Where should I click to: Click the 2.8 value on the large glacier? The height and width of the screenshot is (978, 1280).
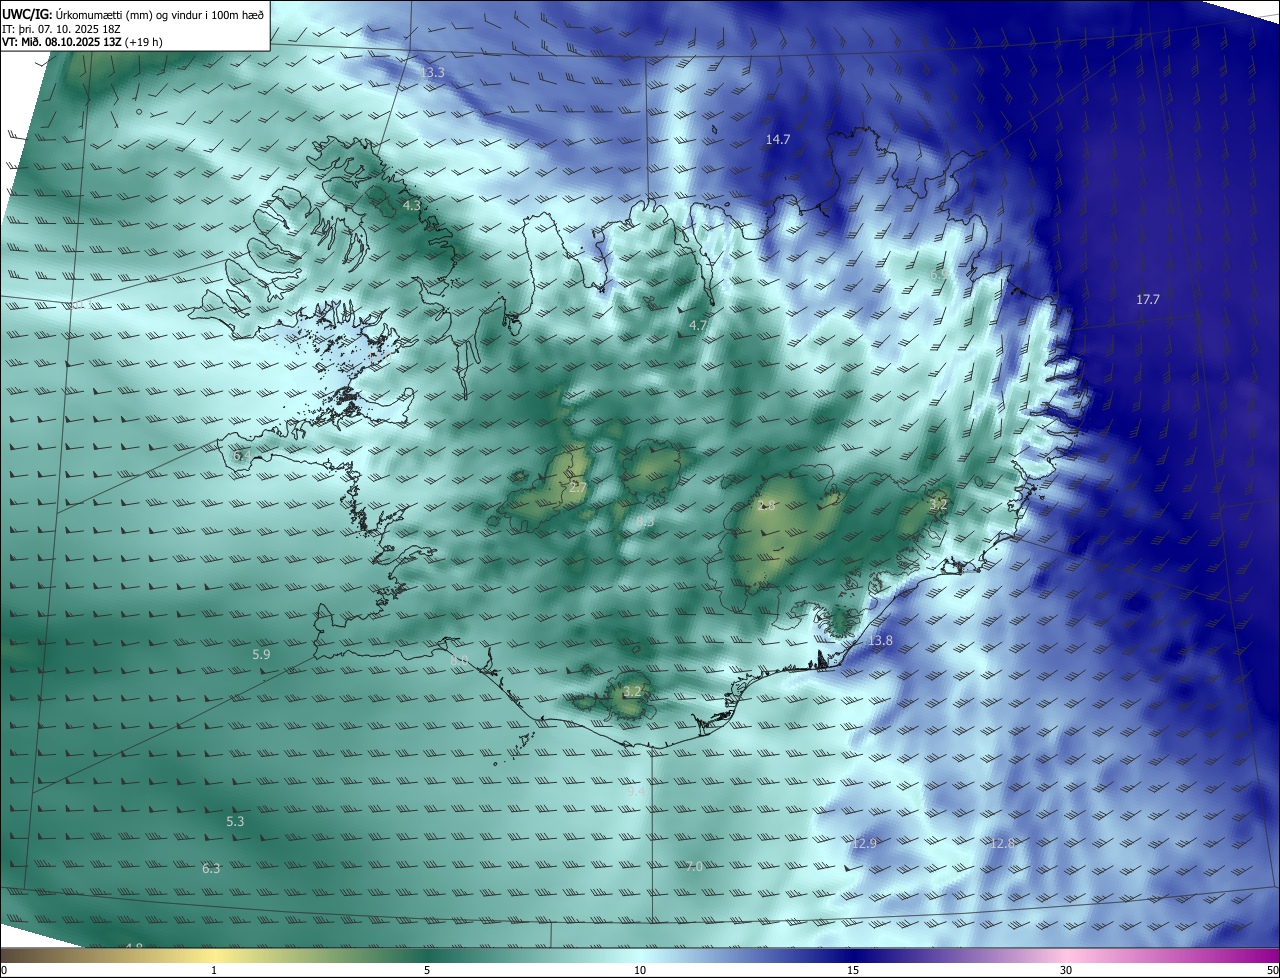766,506
